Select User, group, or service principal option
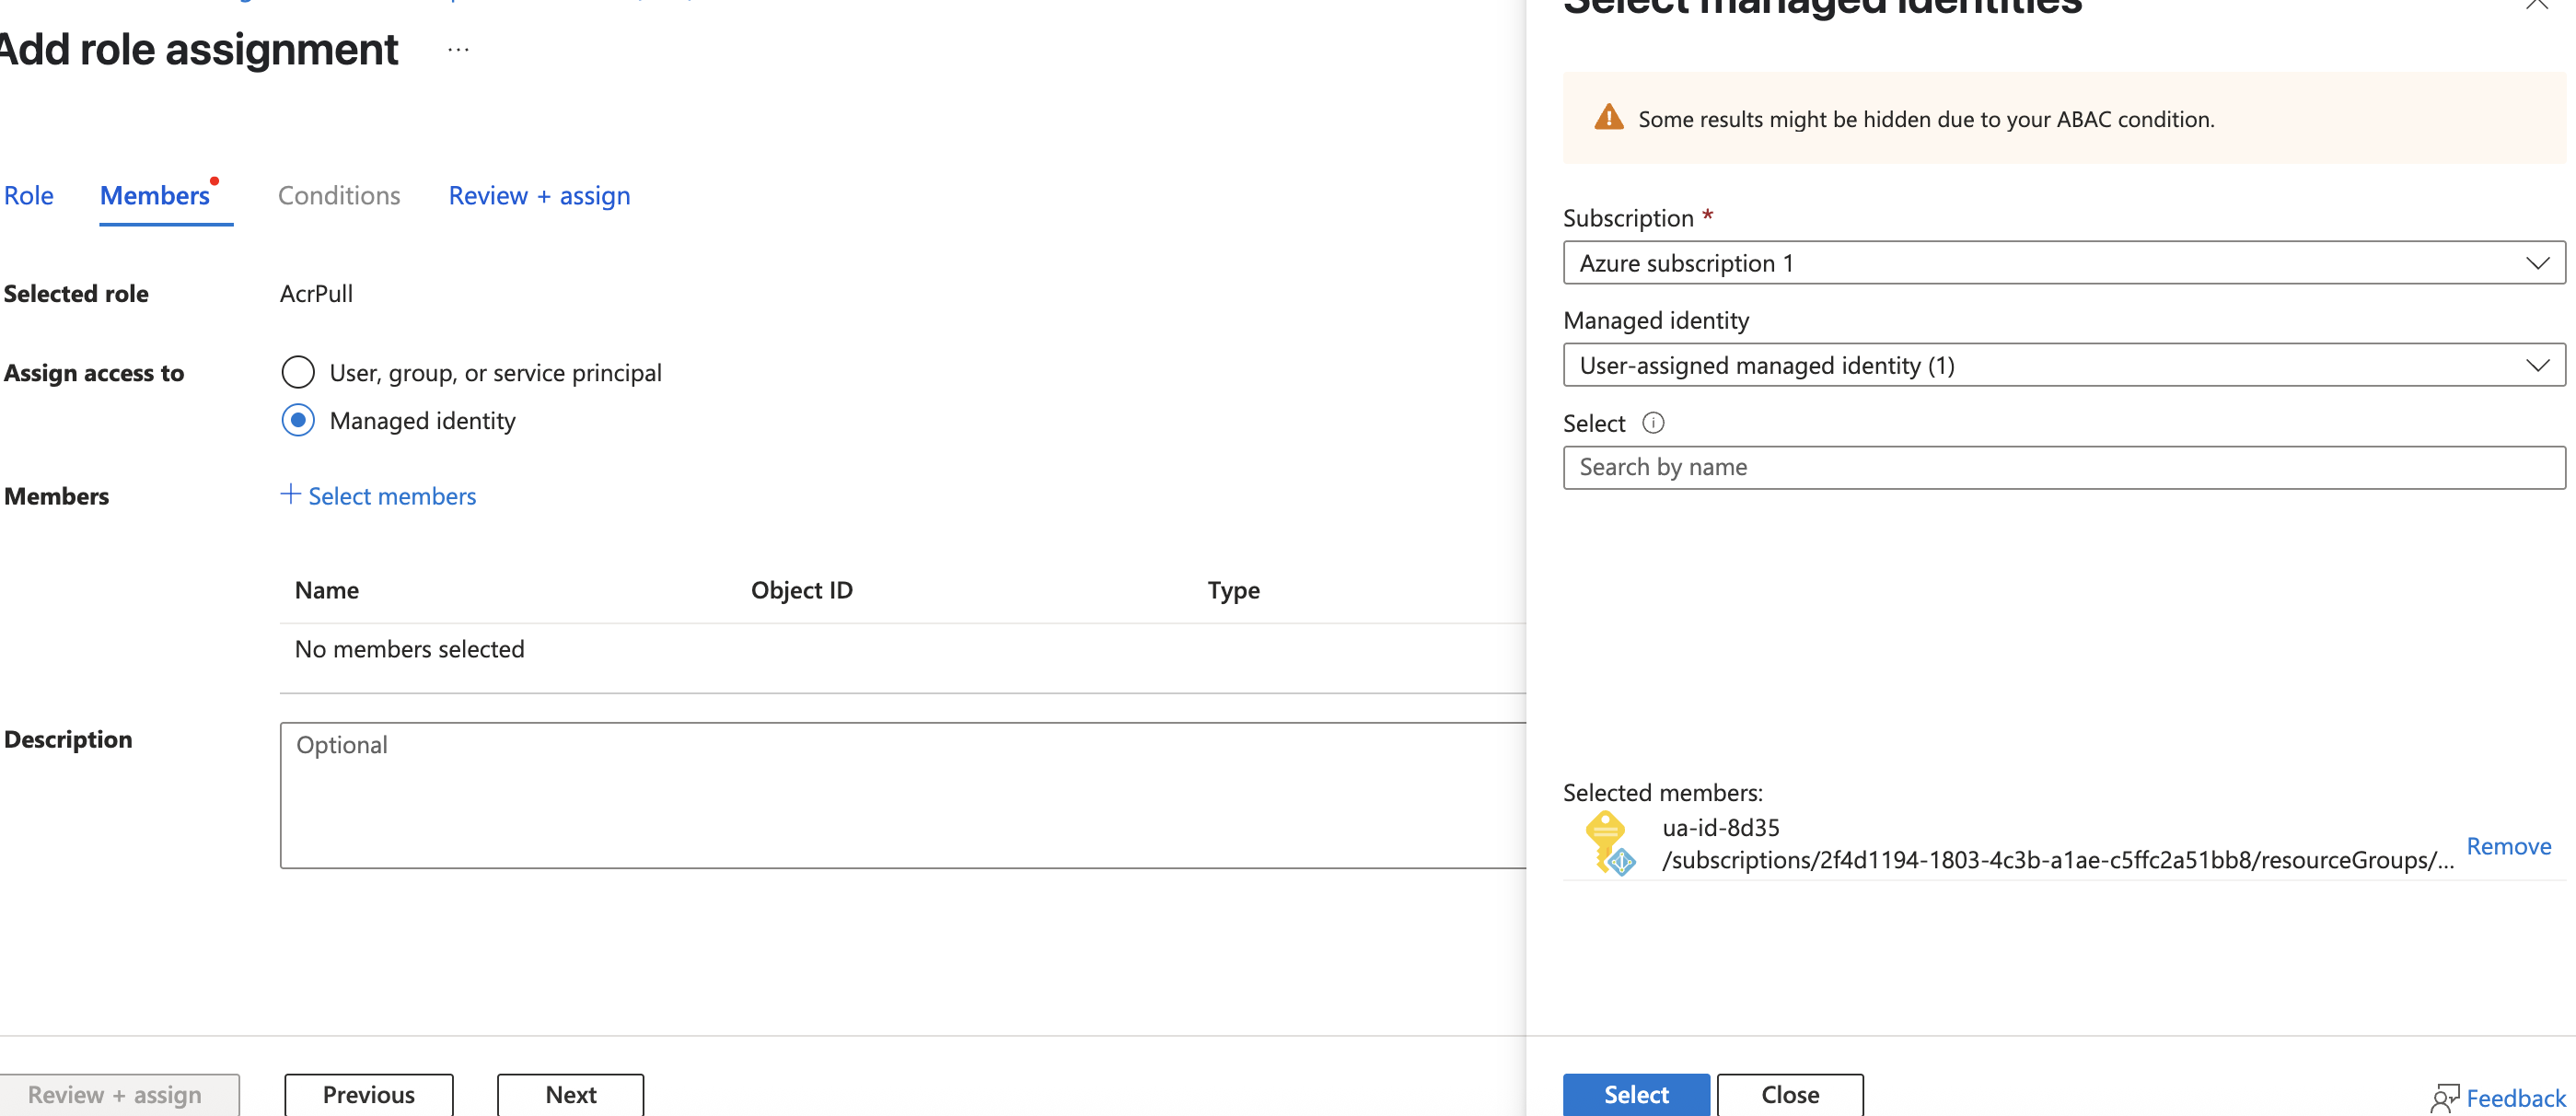Screen dimensions: 2576x1116 (298, 372)
